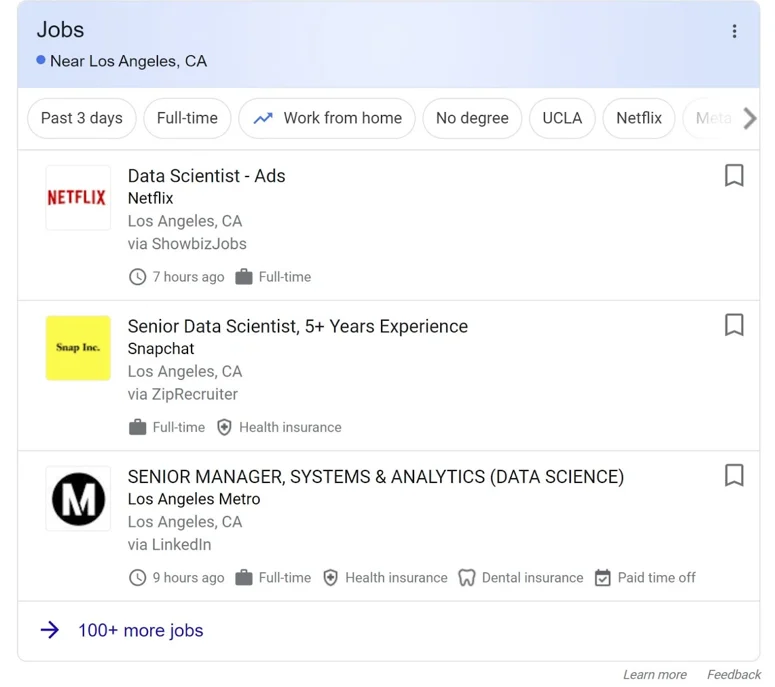Image resolution: width=775 pixels, height=687 pixels.
Task: Bookmark the Senior Data Scientist Snapchat job
Action: [734, 325]
